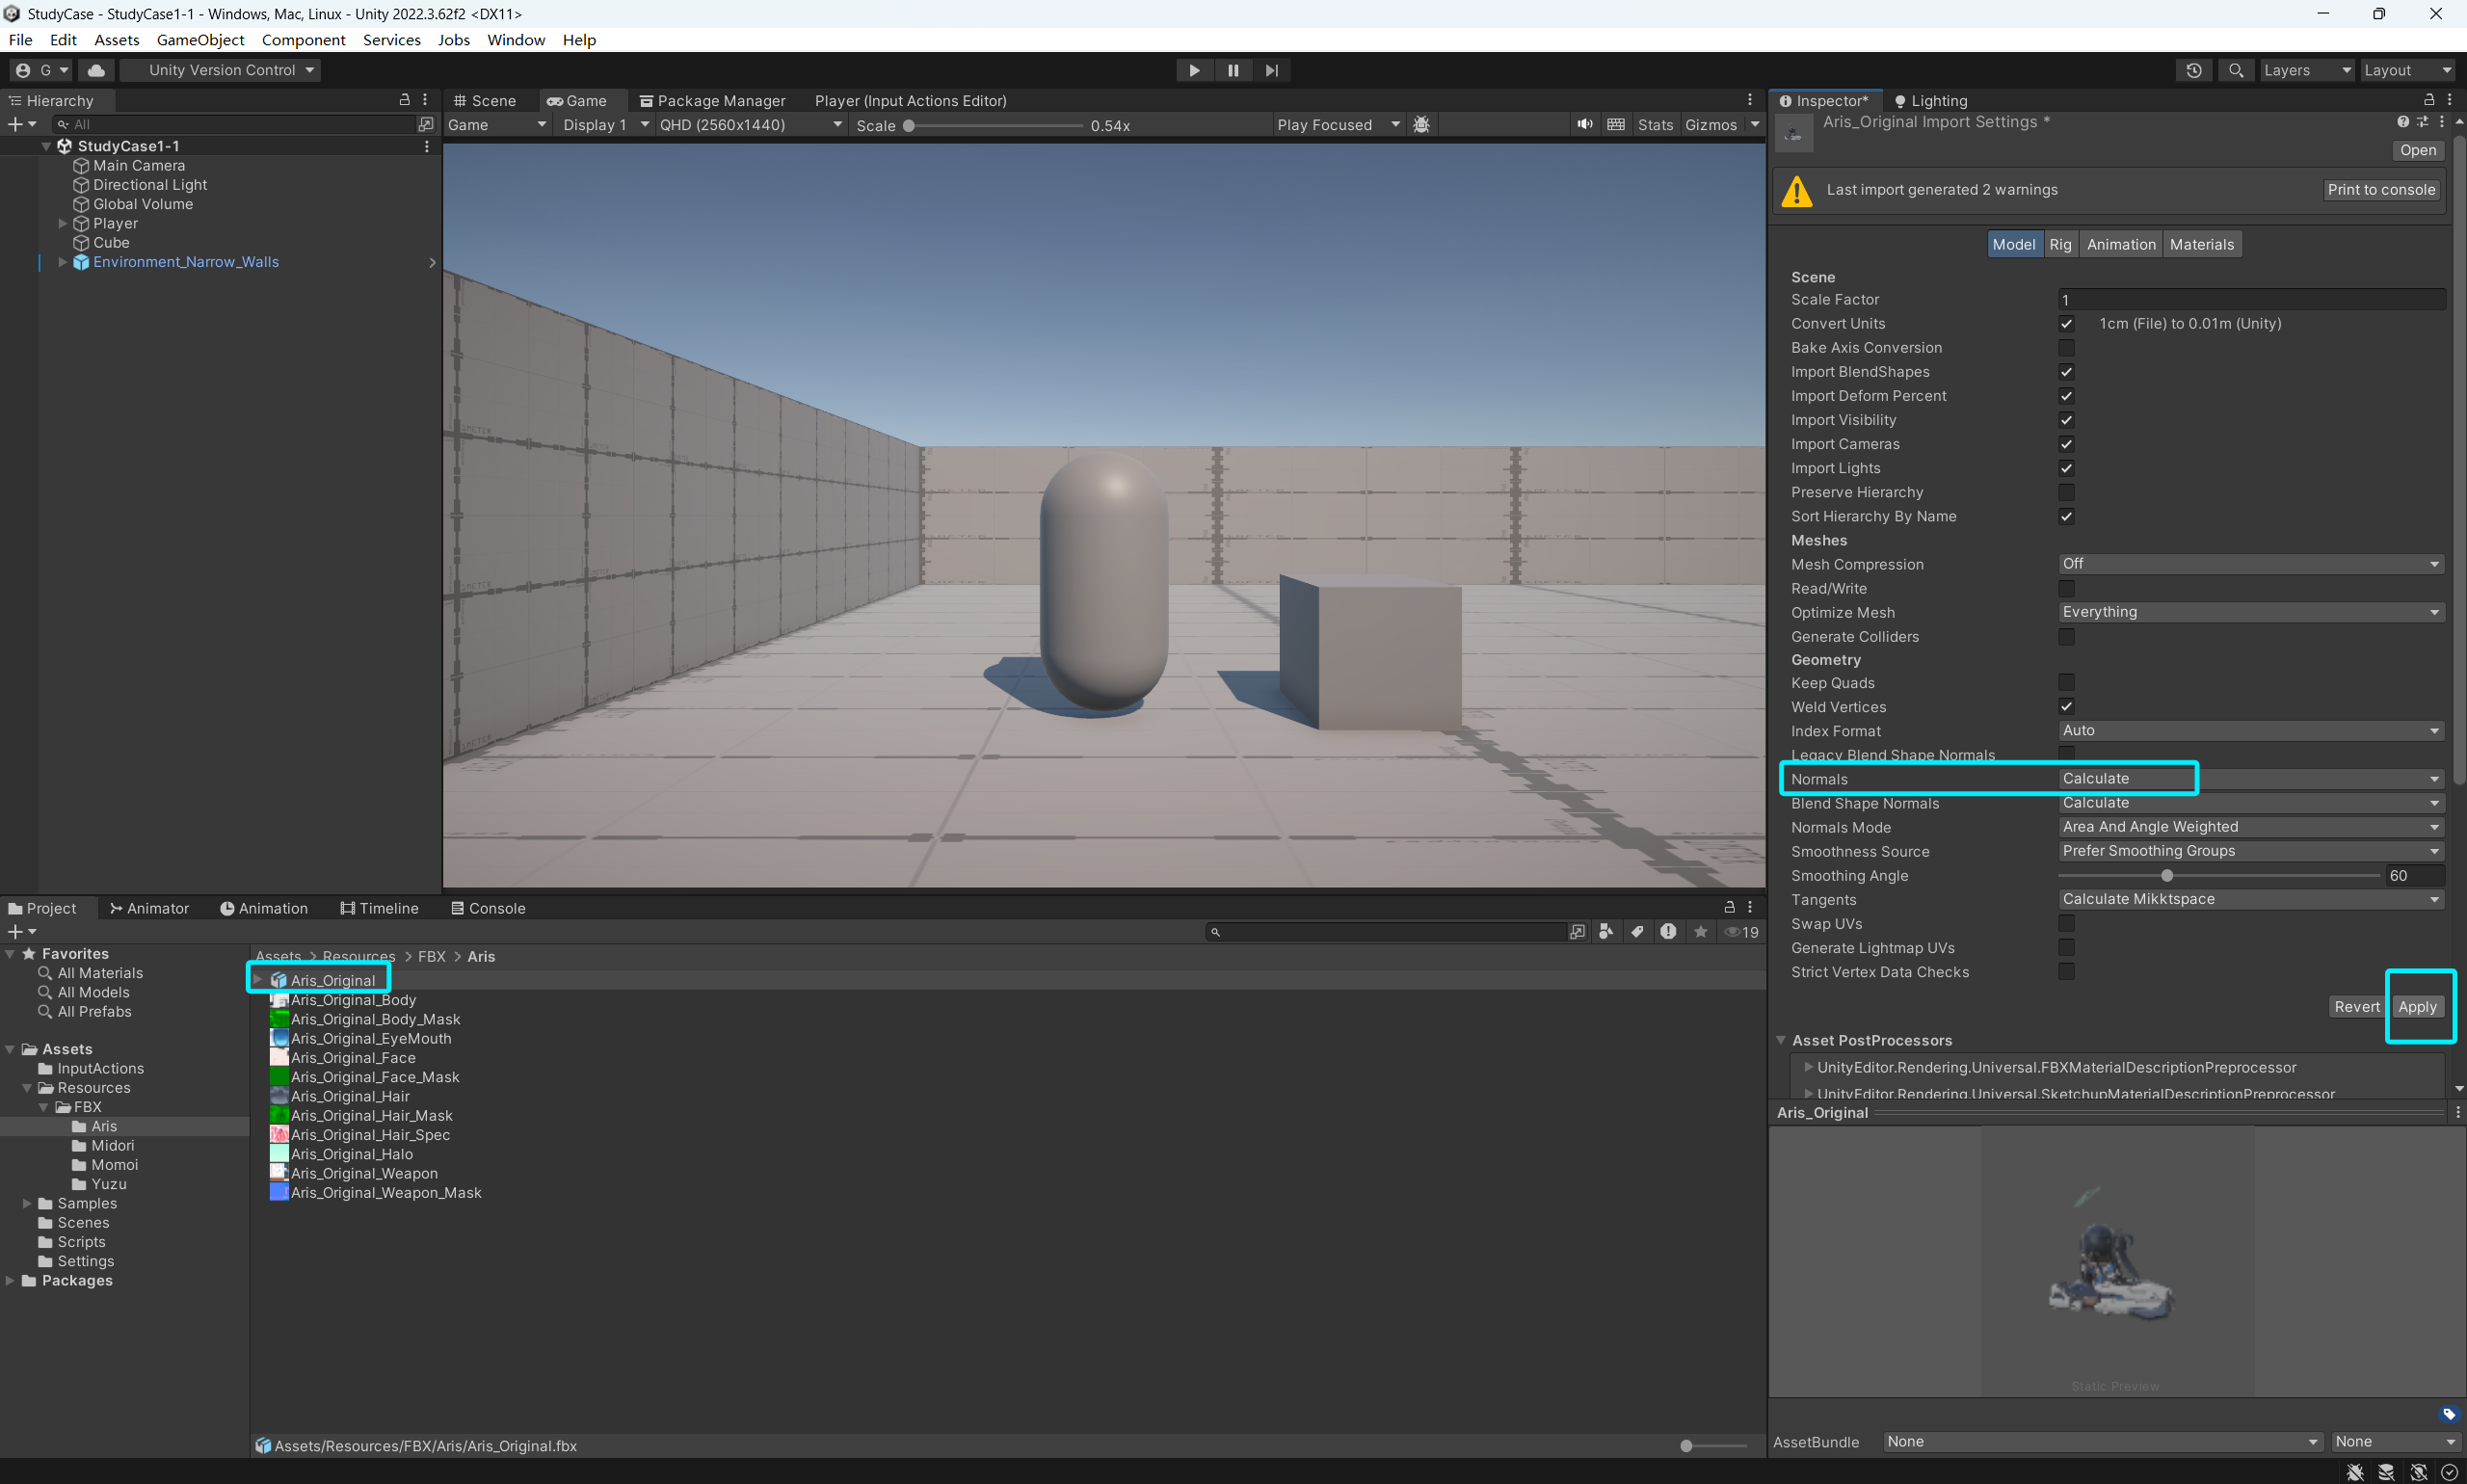
Task: Uncheck Import Cameras checkbox
Action: click(2066, 444)
